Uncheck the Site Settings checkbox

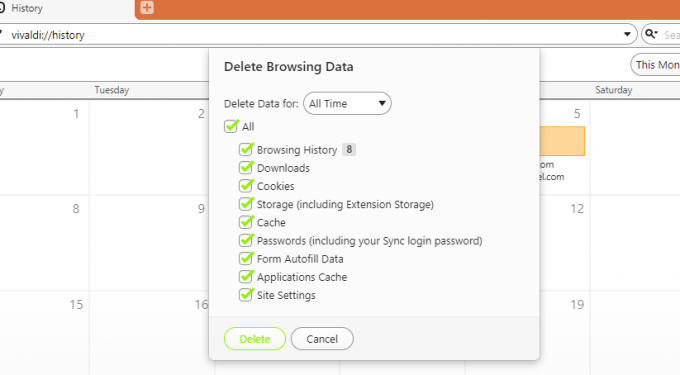(x=246, y=295)
